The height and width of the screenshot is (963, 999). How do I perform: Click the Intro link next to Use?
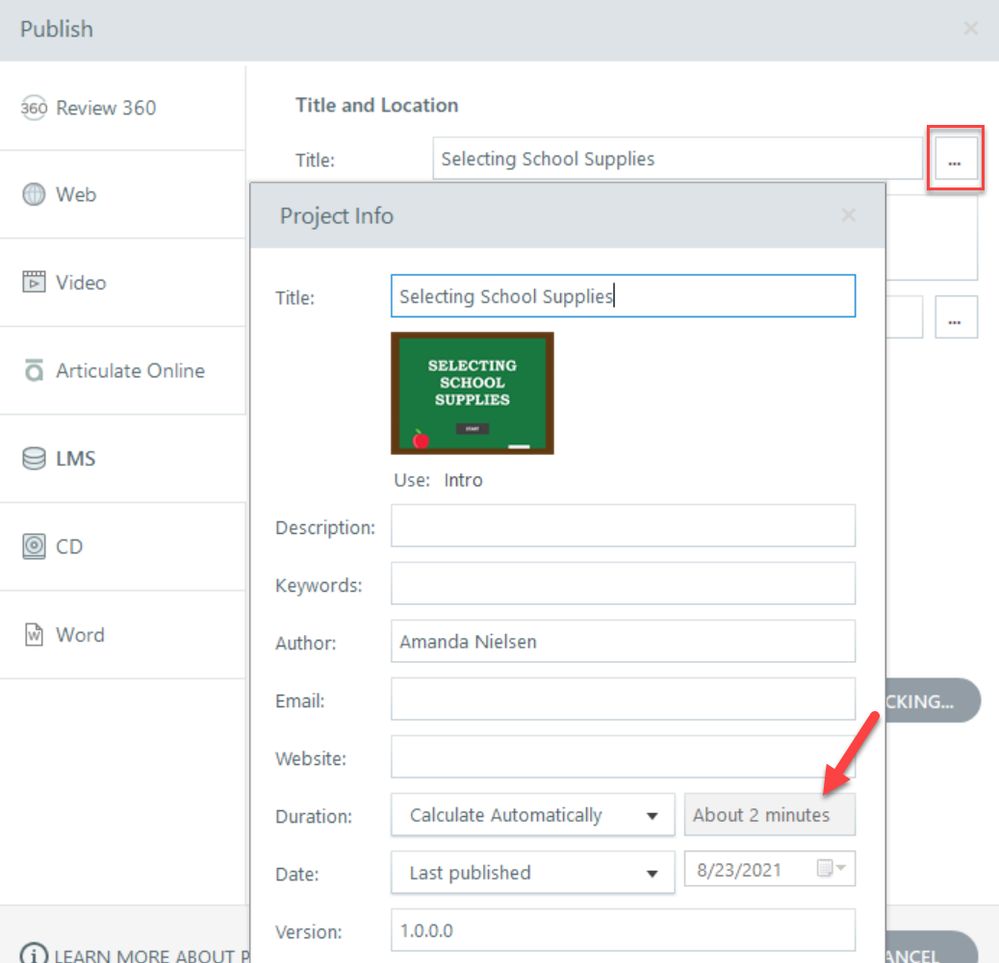[463, 480]
